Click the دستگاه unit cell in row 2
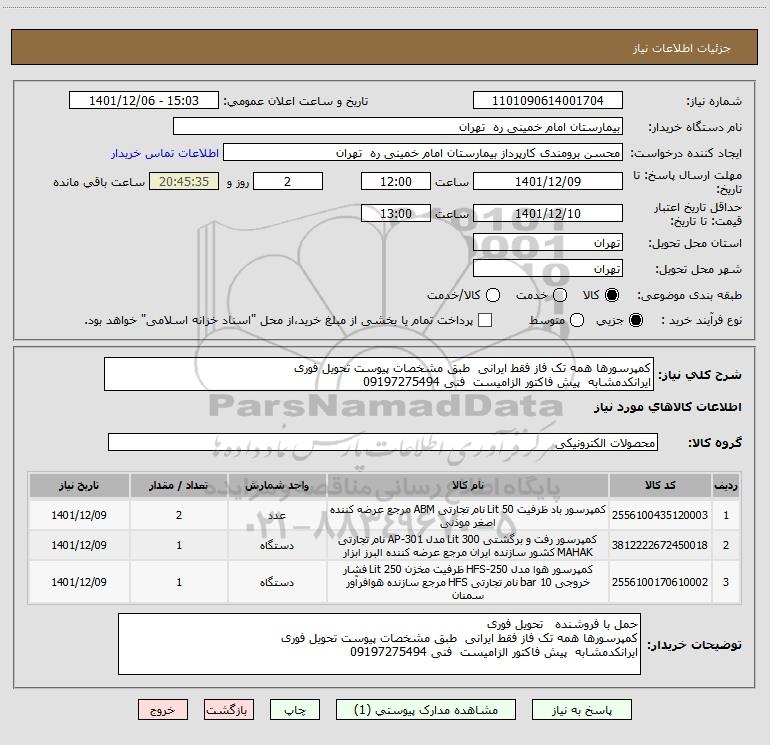Viewport: 770px width, 745px height. coord(277,546)
